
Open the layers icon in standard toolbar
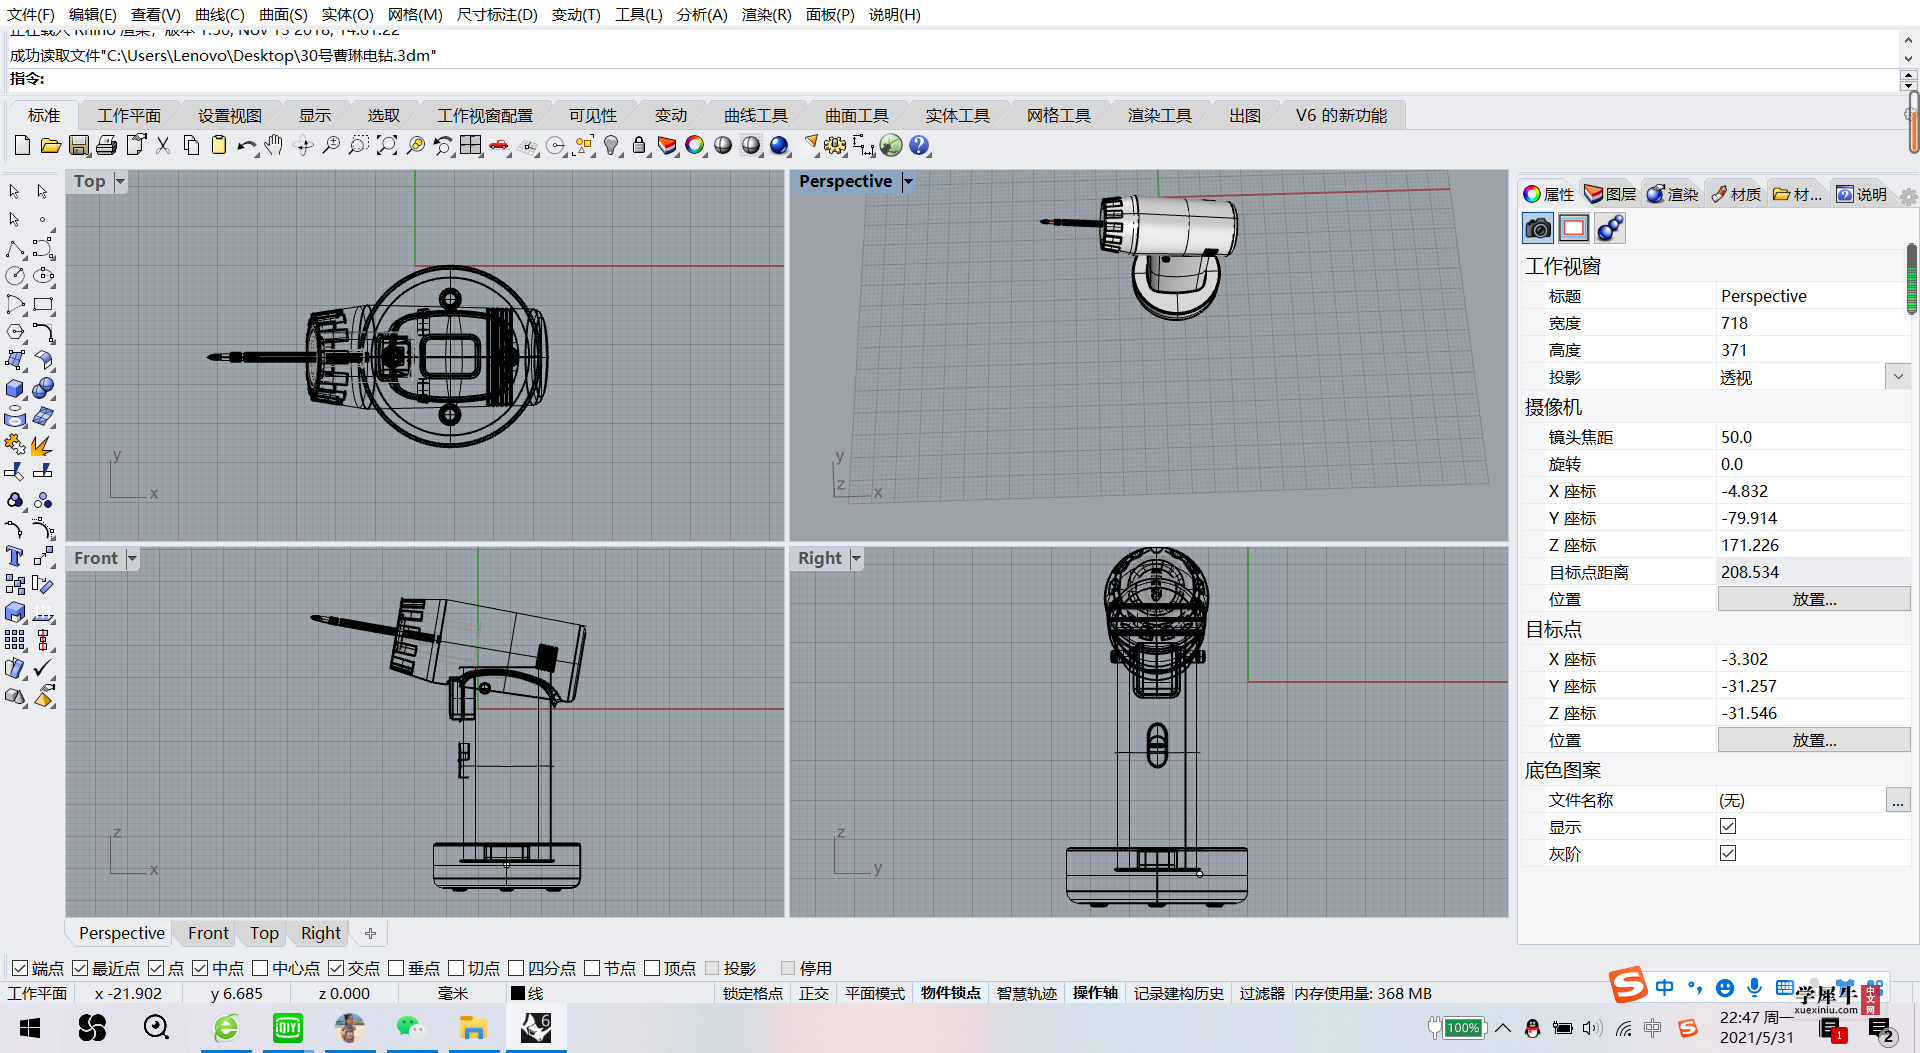667,146
